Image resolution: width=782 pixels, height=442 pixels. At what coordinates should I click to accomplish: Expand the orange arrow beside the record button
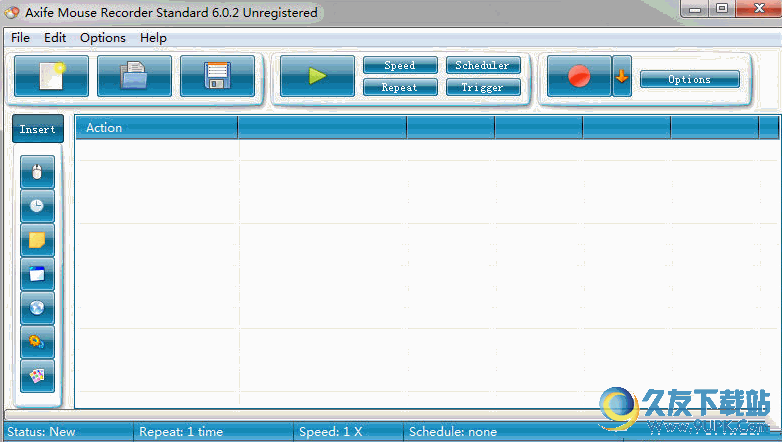pos(622,76)
